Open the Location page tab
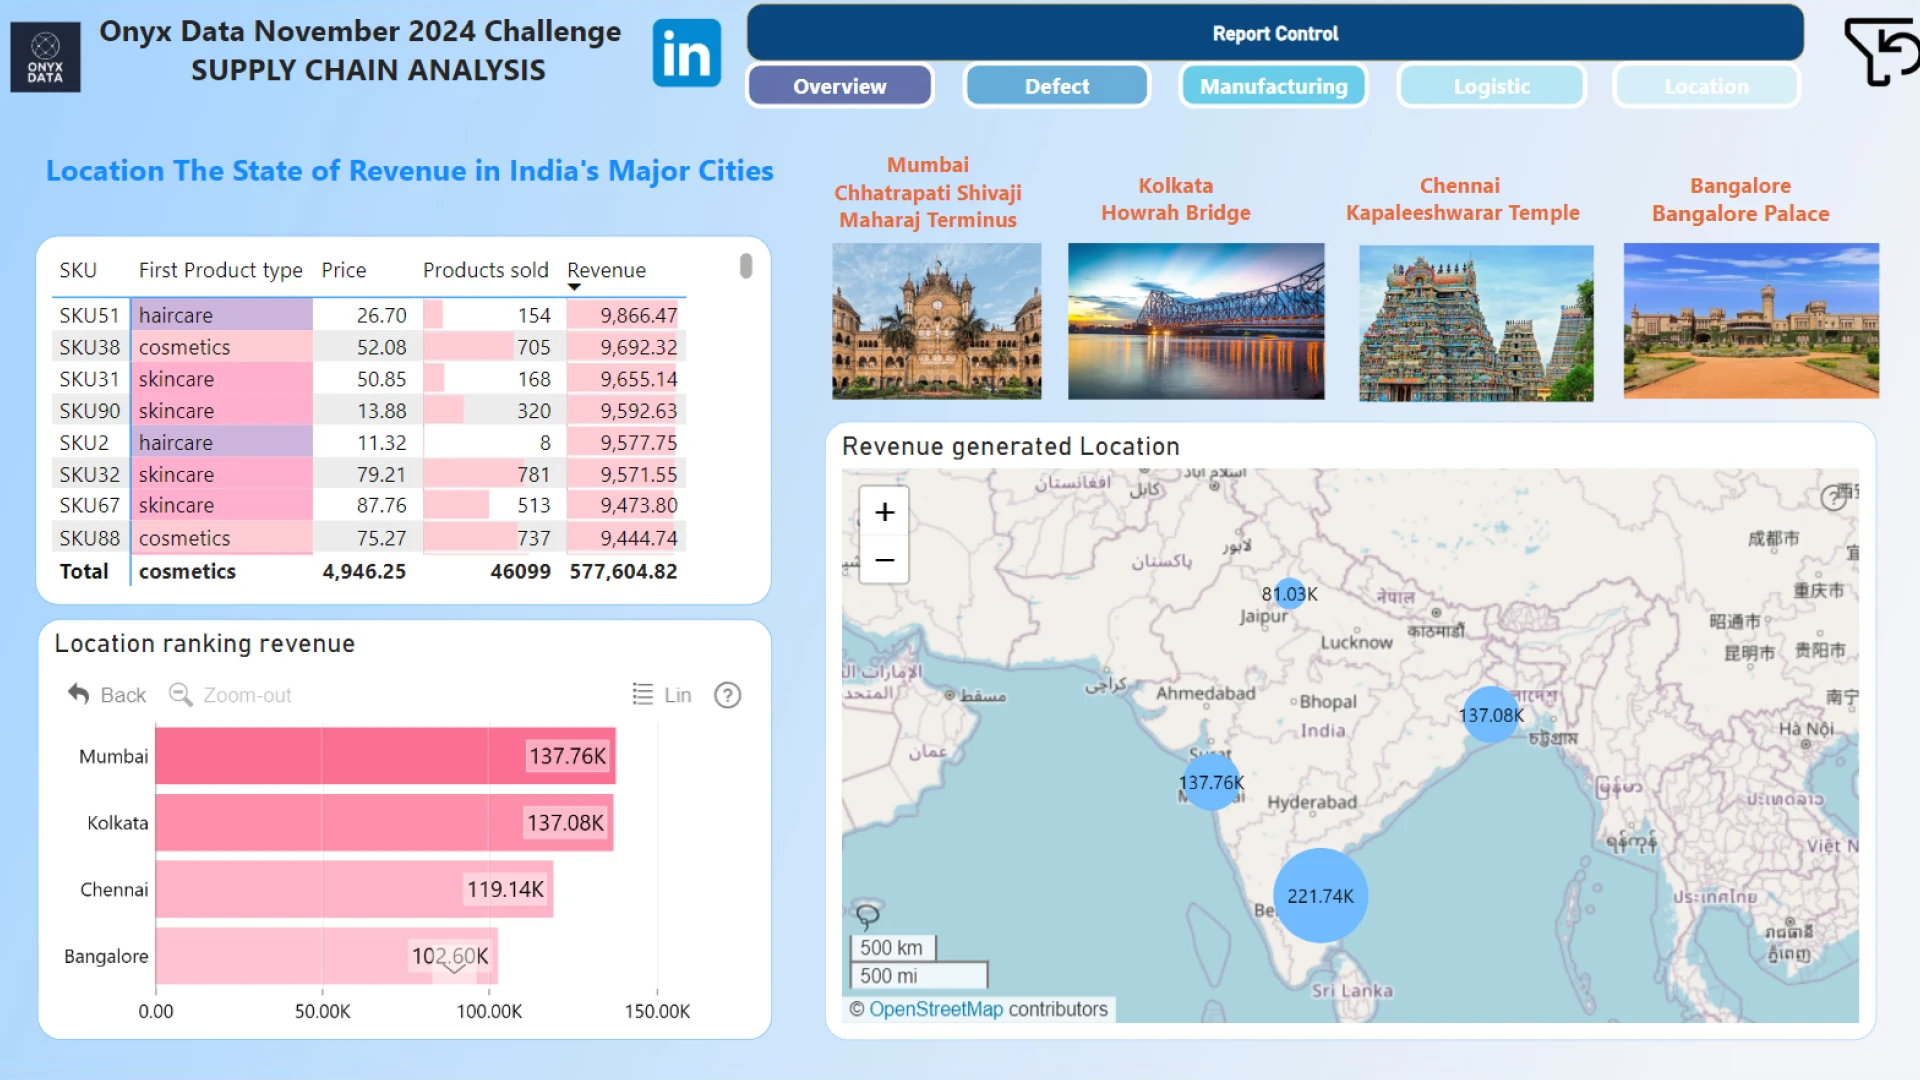Viewport: 1920px width, 1080px height. tap(1707, 86)
